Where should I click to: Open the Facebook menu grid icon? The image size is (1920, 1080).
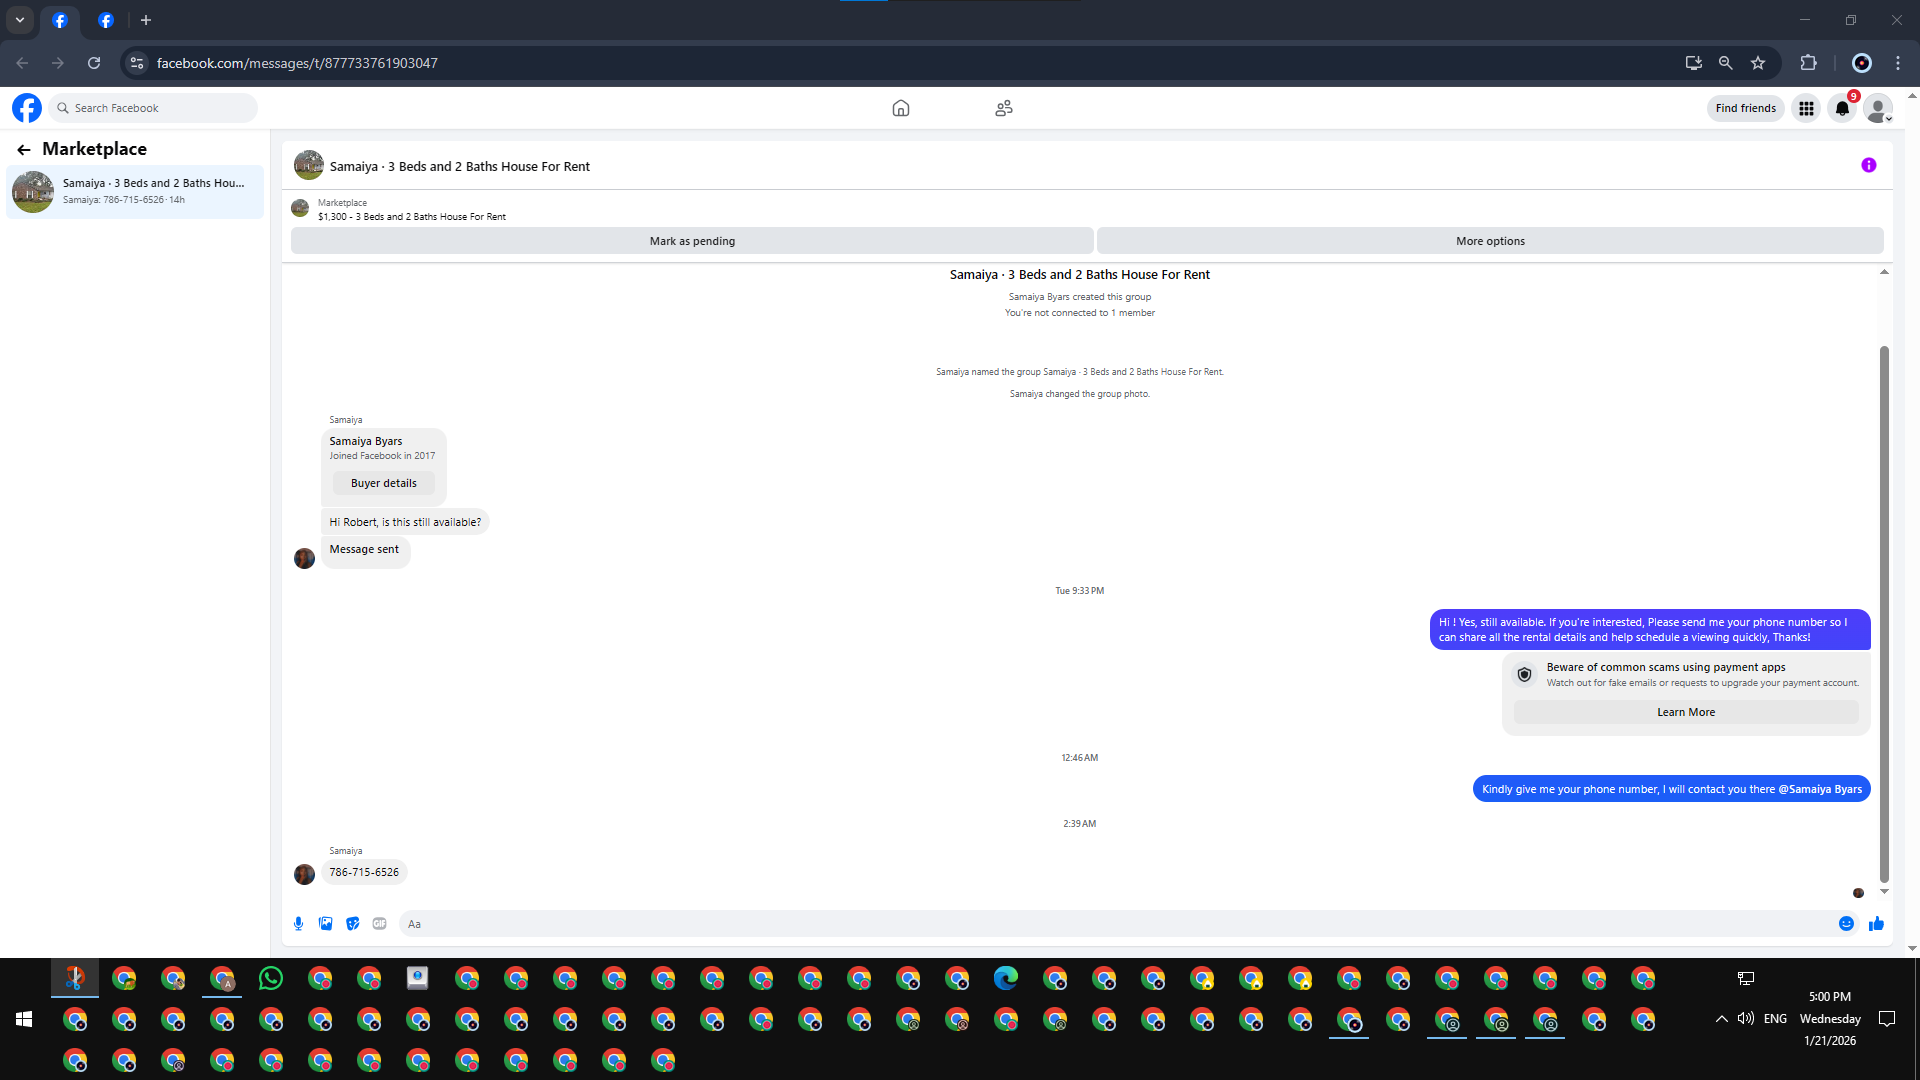click(1806, 108)
